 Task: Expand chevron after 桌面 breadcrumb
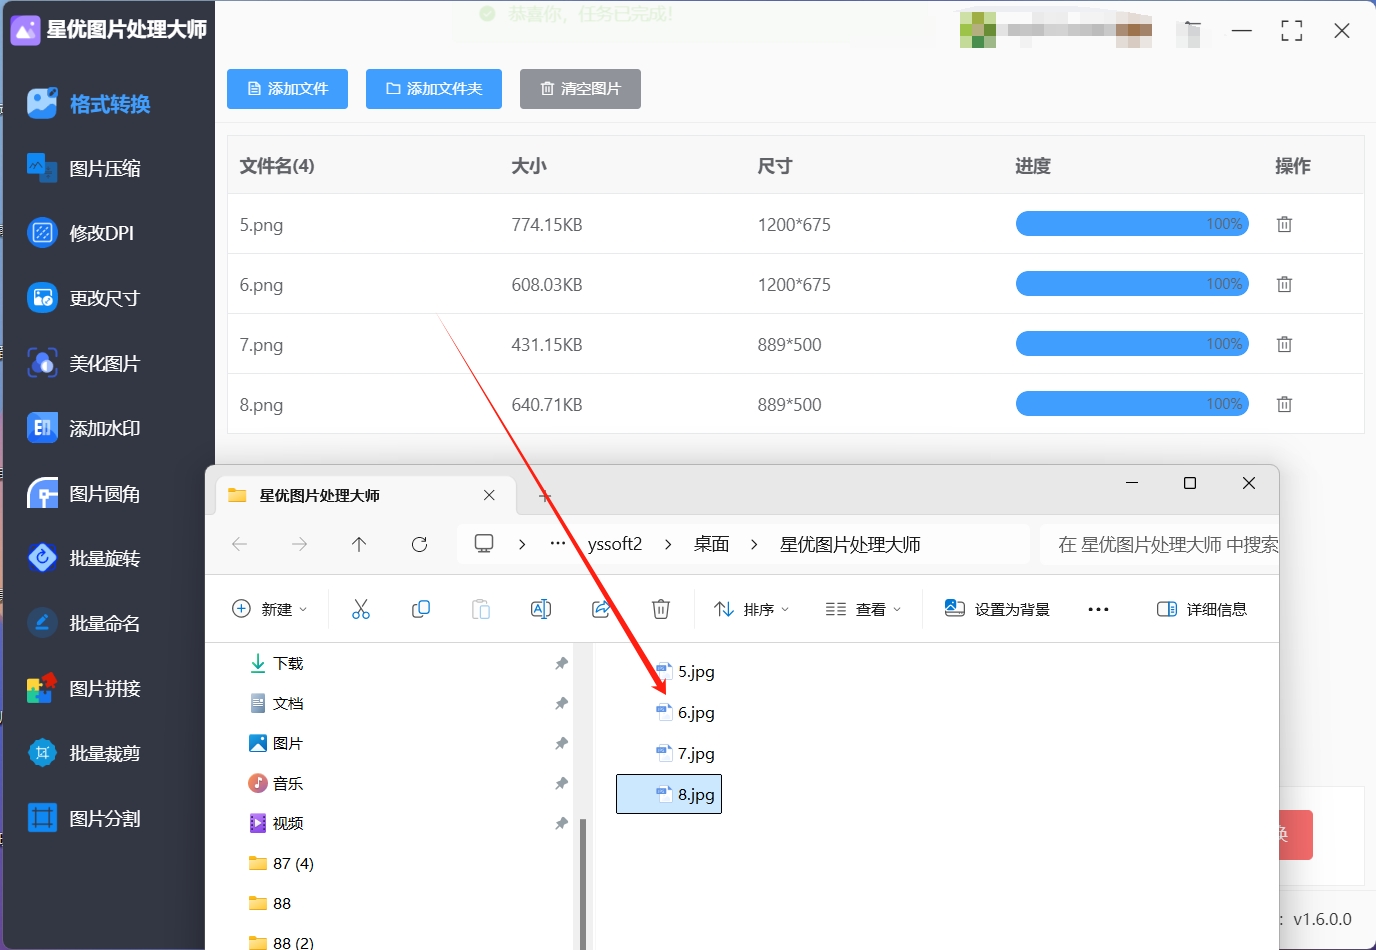pyautogui.click(x=754, y=544)
